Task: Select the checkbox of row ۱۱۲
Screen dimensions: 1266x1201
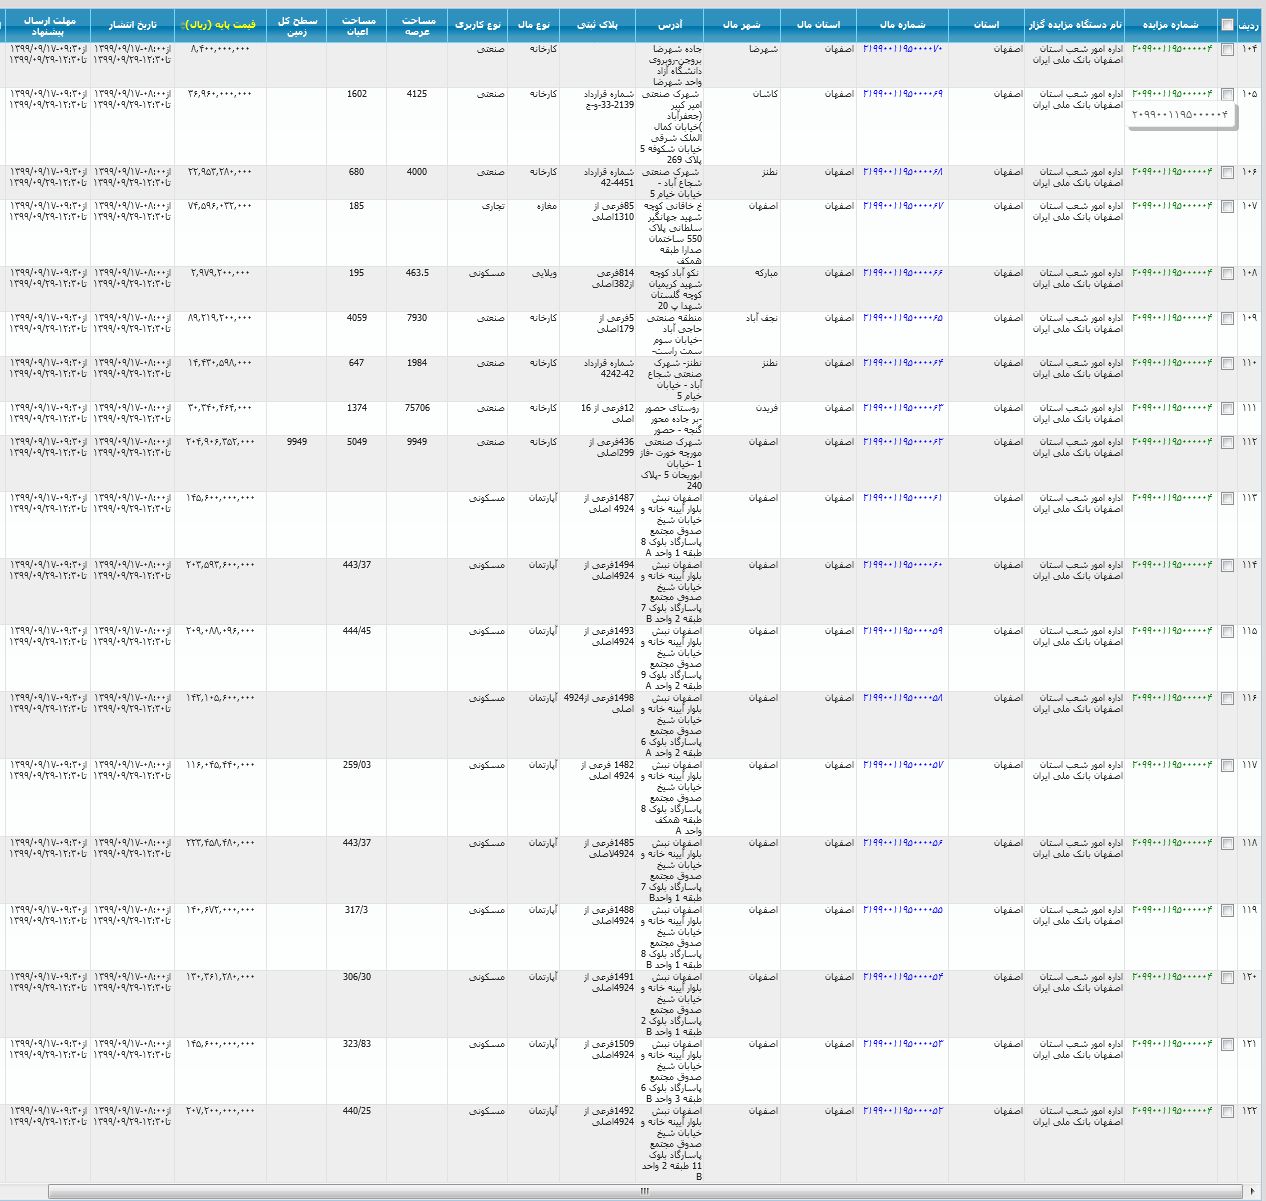Action: [1227, 442]
